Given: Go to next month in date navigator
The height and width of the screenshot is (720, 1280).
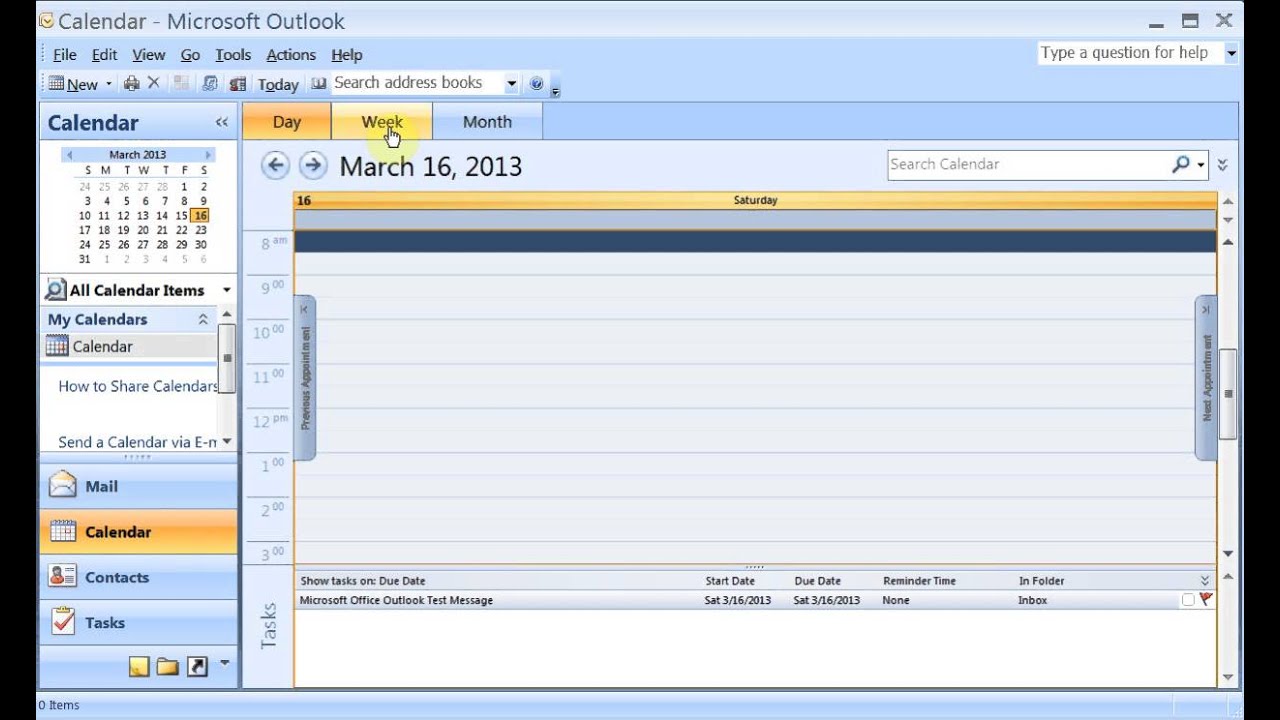Looking at the screenshot, I should pos(208,155).
